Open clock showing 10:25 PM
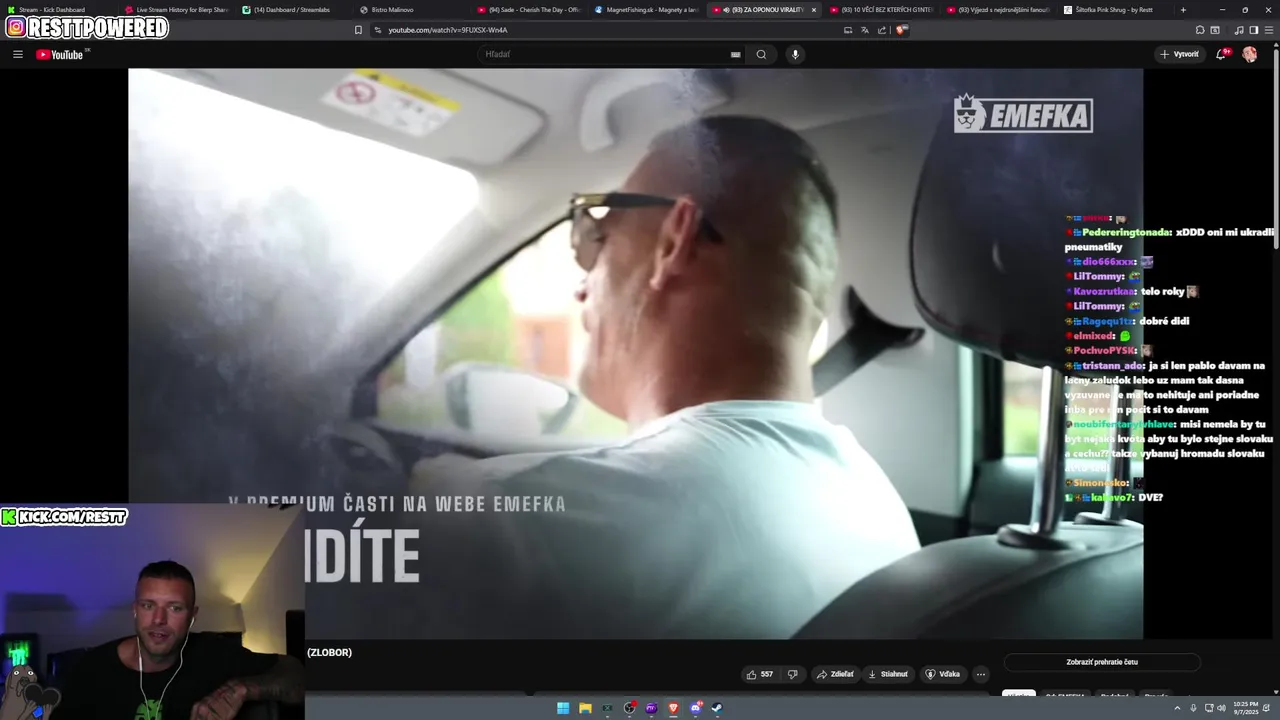The image size is (1280, 720). pos(1246,708)
